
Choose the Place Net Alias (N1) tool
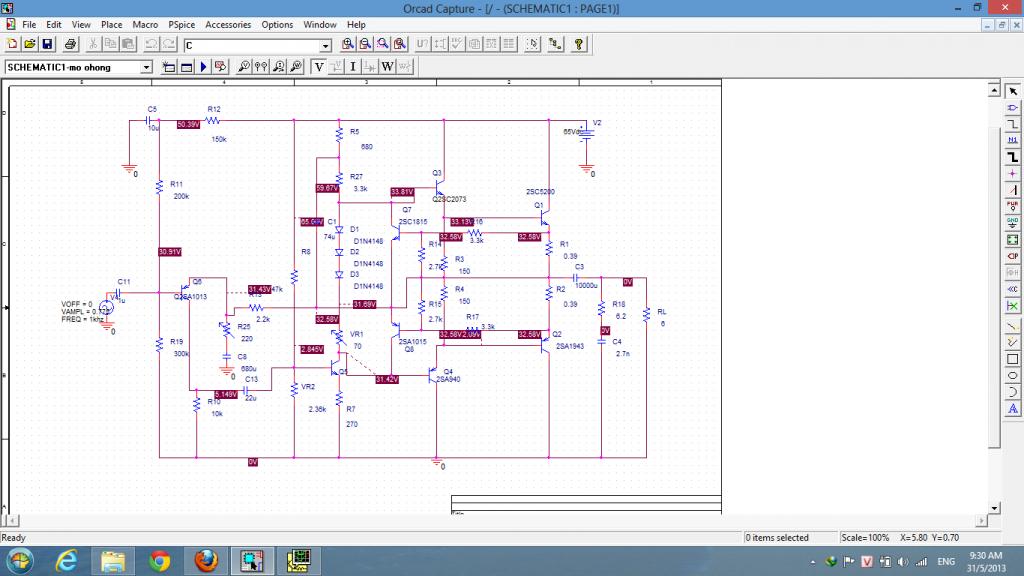click(1012, 140)
